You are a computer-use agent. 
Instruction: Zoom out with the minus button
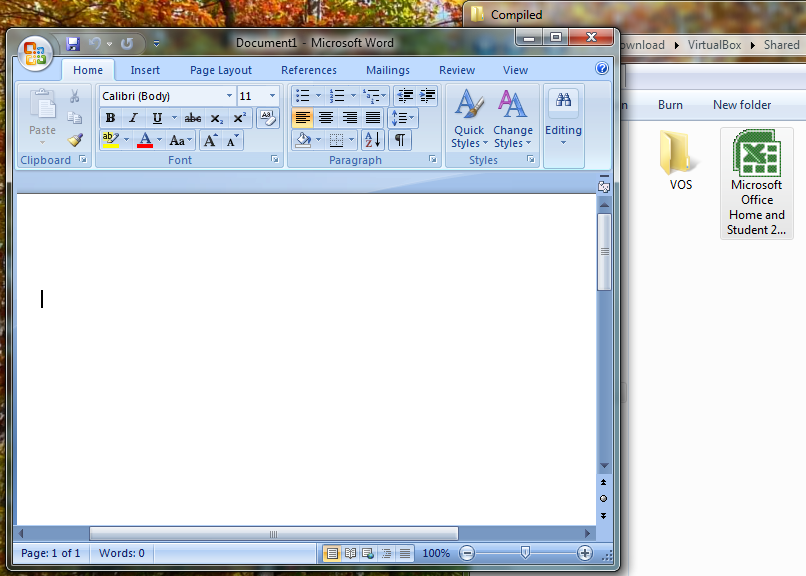[x=467, y=553]
